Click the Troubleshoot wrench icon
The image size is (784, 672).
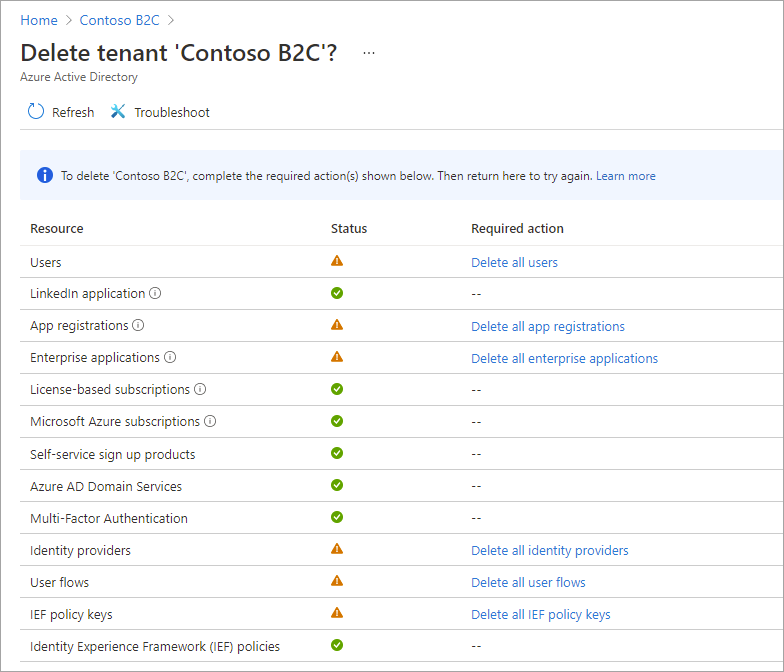(118, 112)
